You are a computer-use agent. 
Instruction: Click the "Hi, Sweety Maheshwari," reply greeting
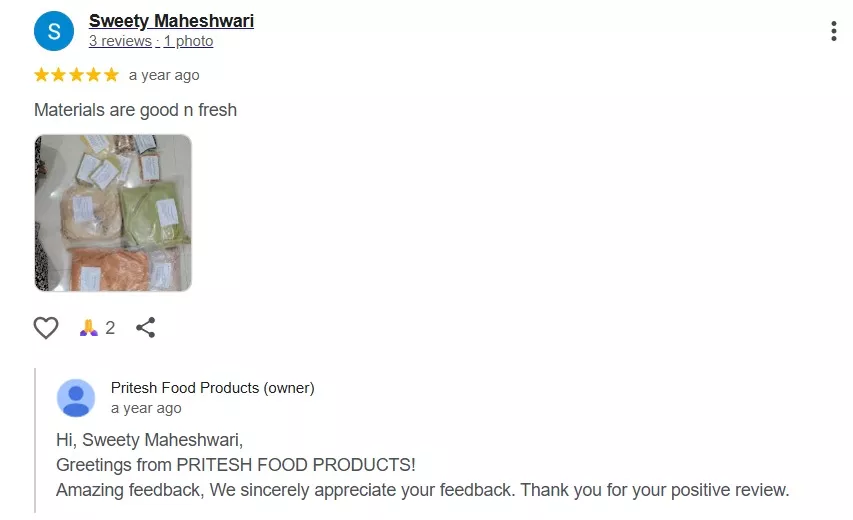[x=149, y=440]
